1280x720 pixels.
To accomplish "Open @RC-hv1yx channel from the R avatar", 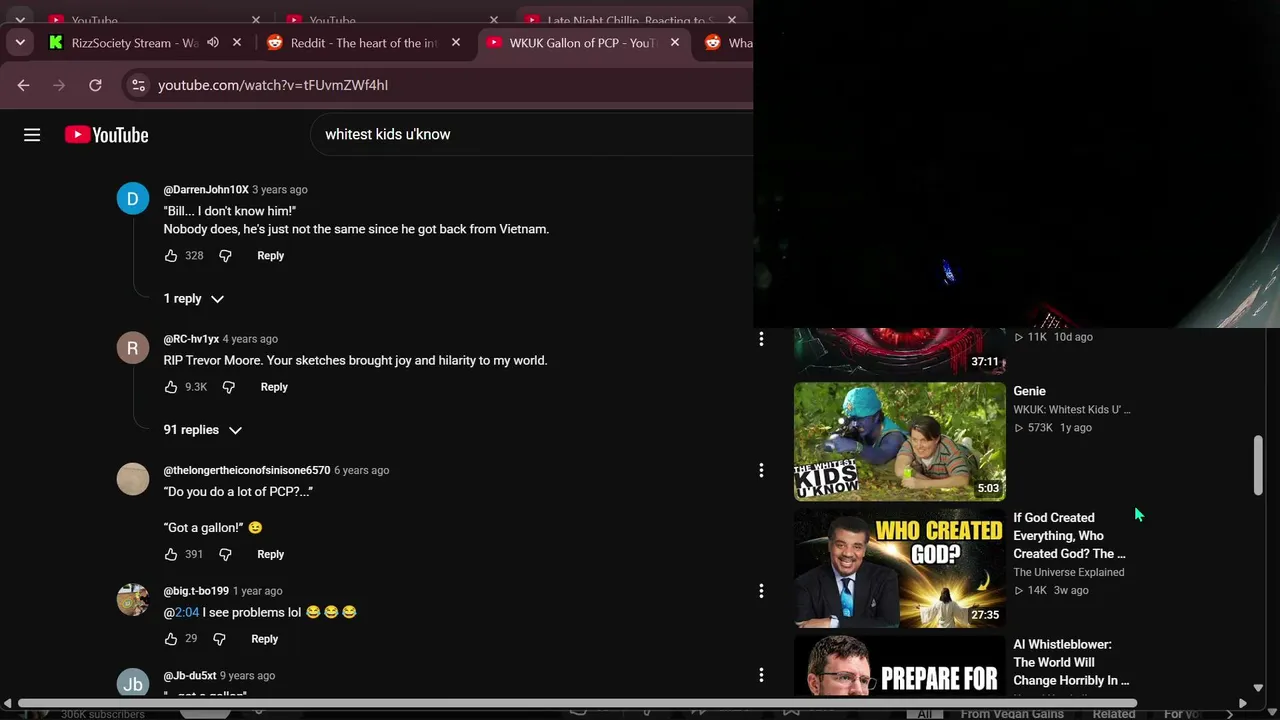I will [x=133, y=348].
